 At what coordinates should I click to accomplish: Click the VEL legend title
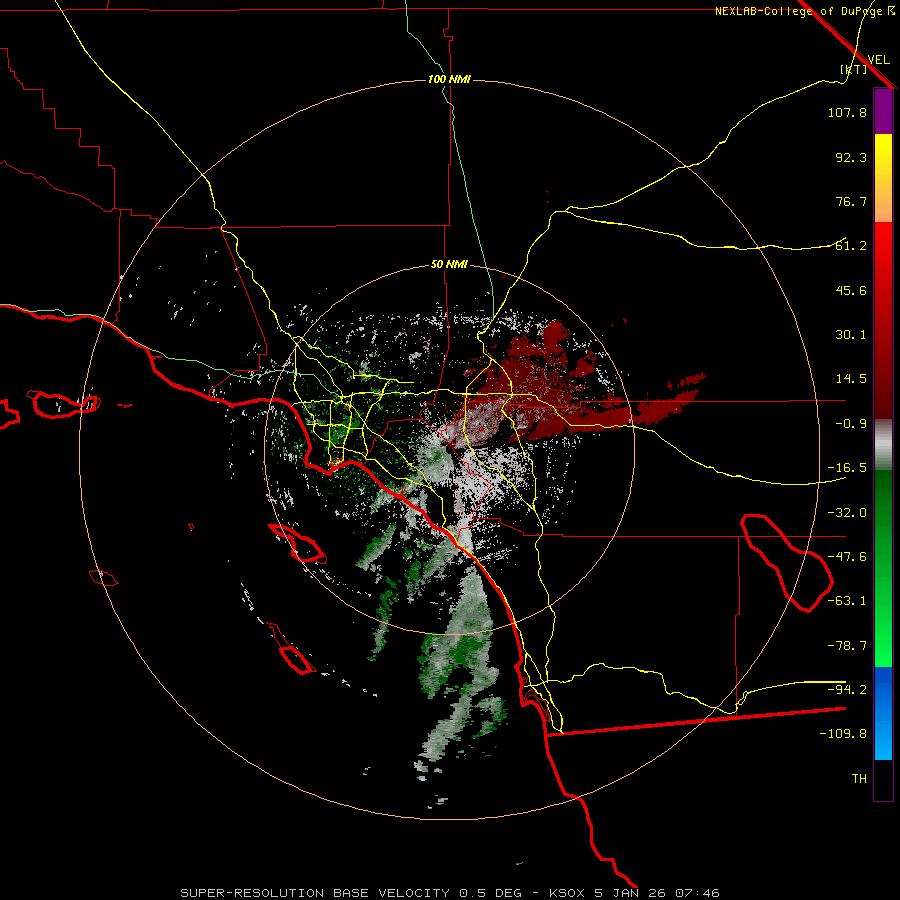(x=878, y=60)
